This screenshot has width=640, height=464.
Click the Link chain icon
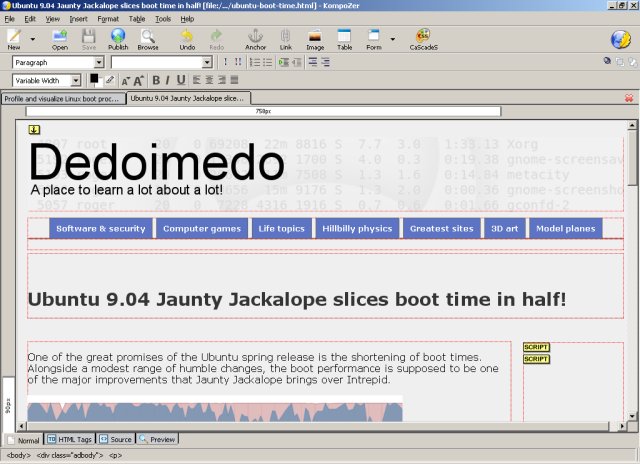(286, 39)
